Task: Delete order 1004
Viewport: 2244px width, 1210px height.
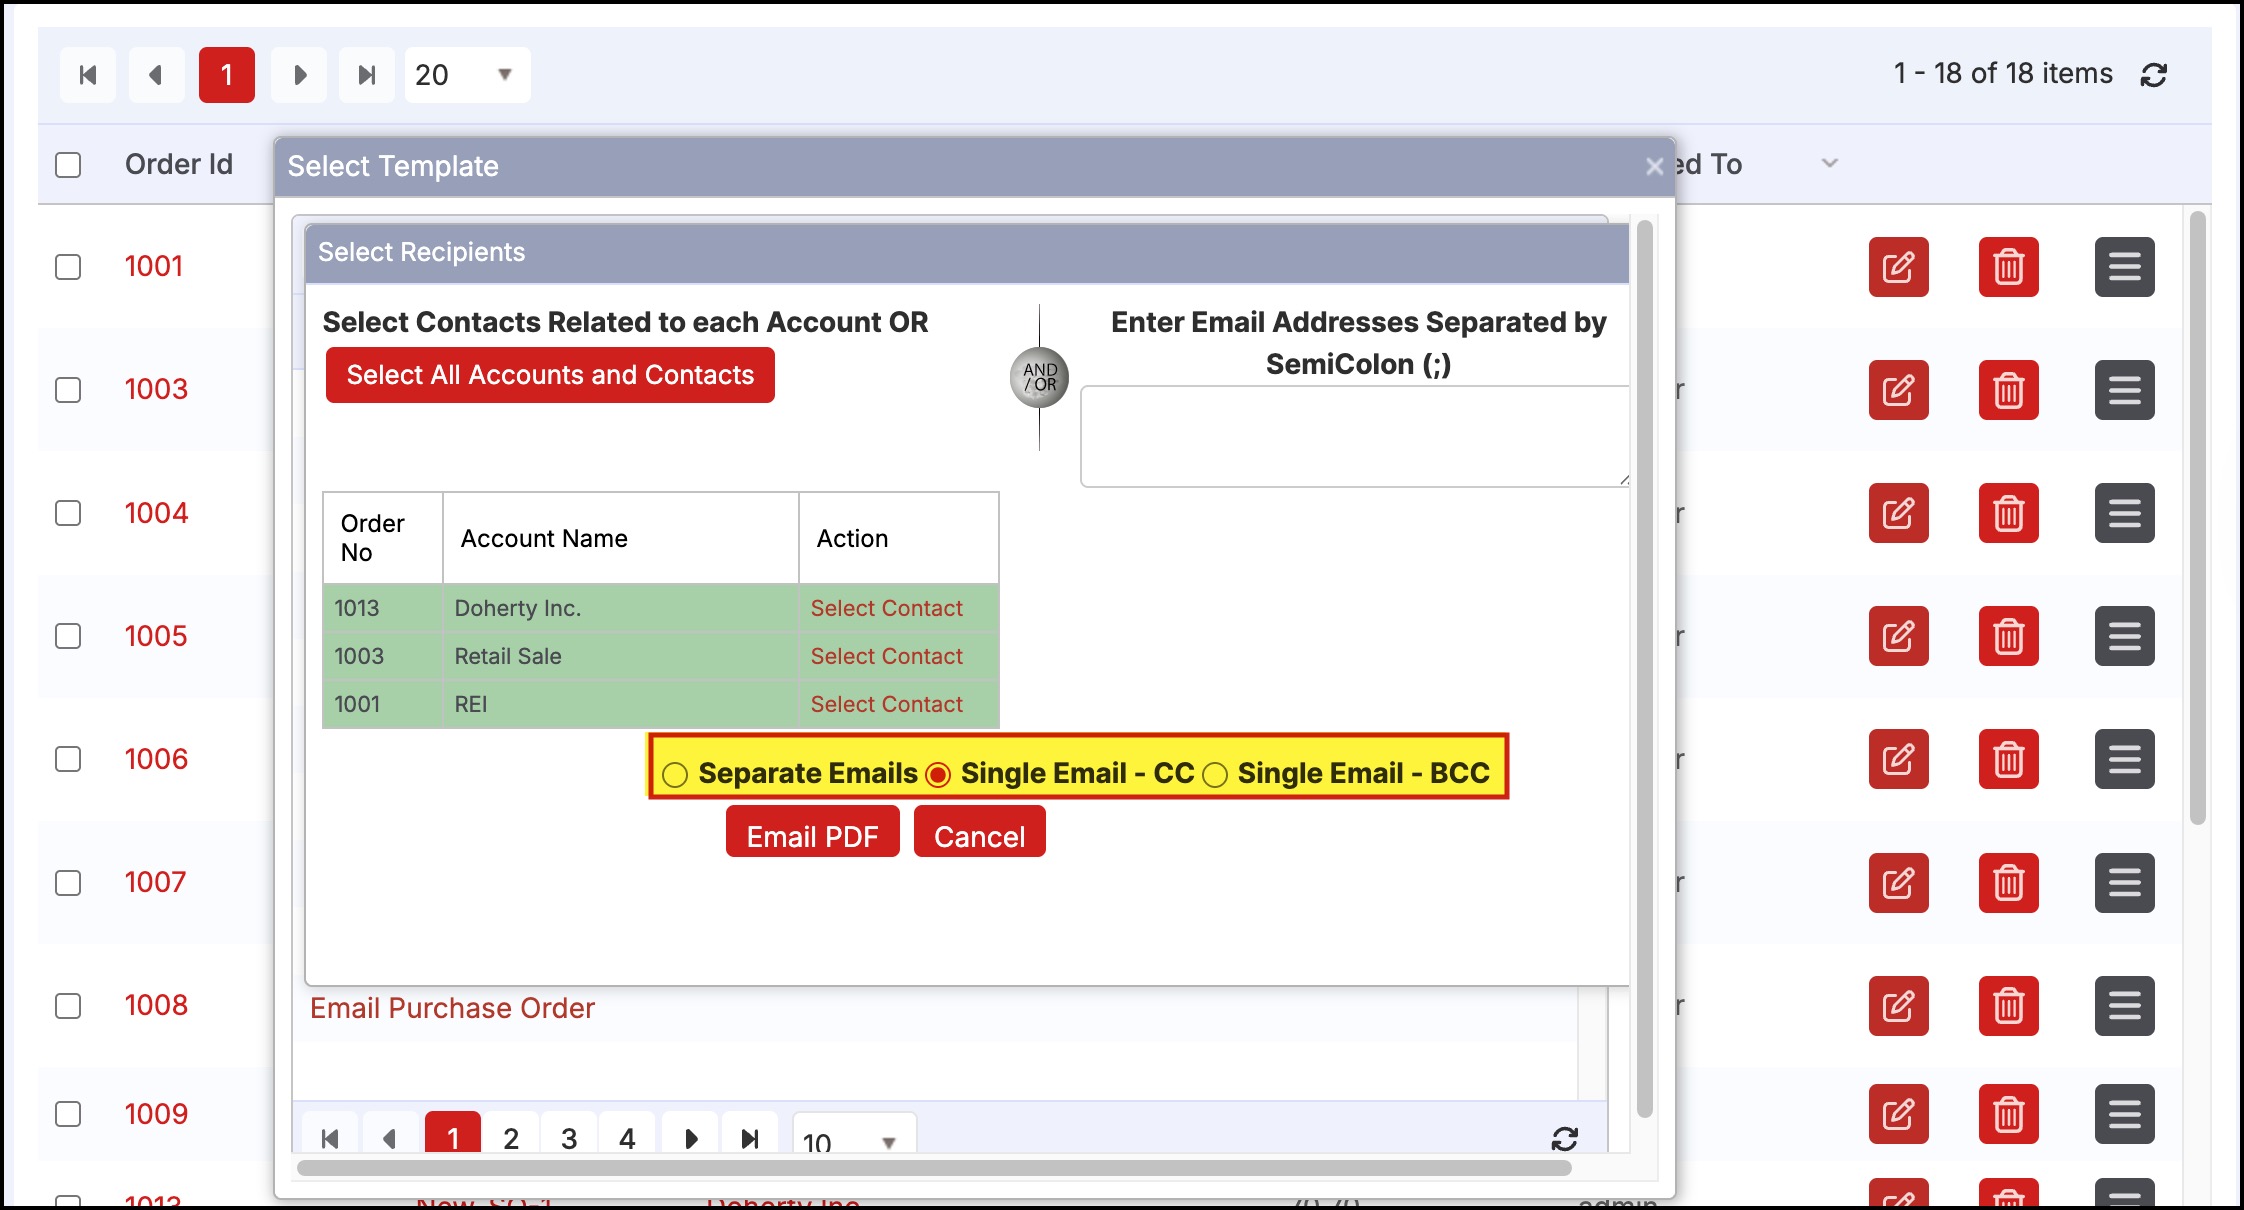Action: tap(2008, 513)
